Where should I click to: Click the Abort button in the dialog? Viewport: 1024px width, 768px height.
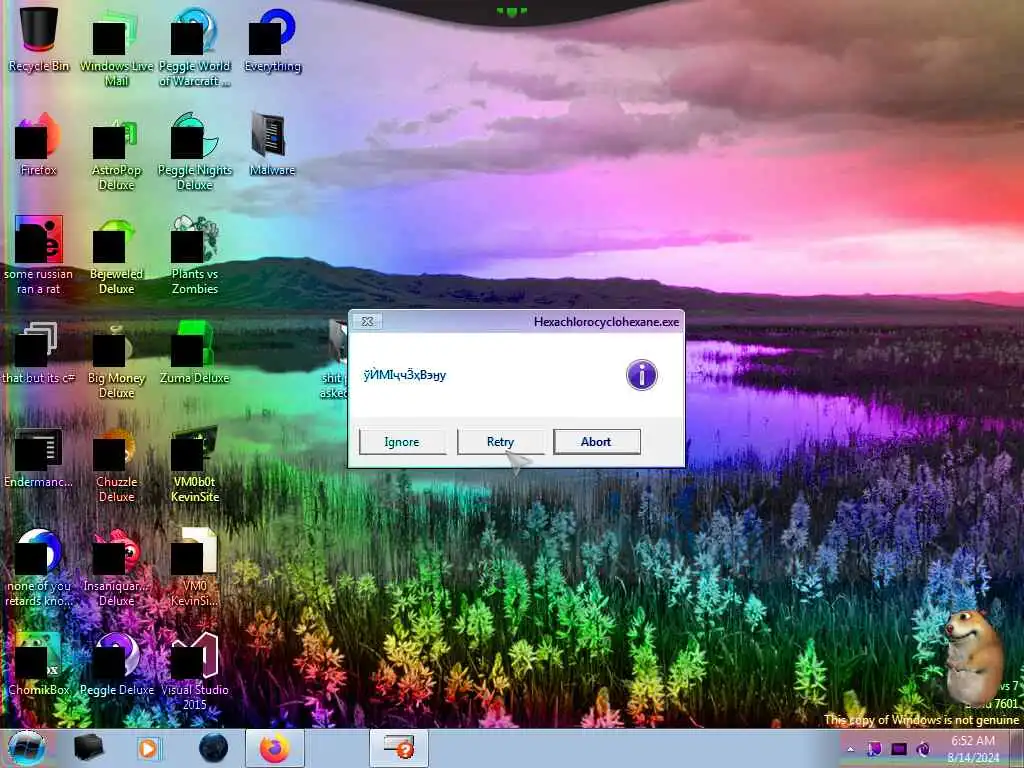pos(596,442)
